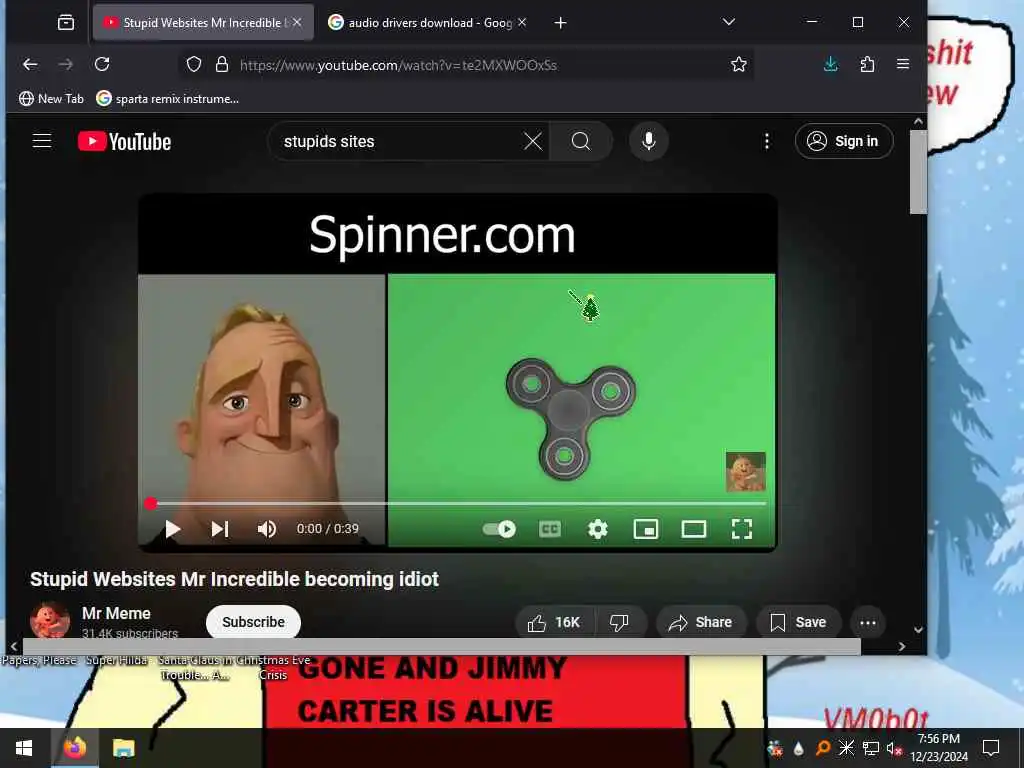
Task: Click the horizontal page scrollbar
Action: click(441, 647)
